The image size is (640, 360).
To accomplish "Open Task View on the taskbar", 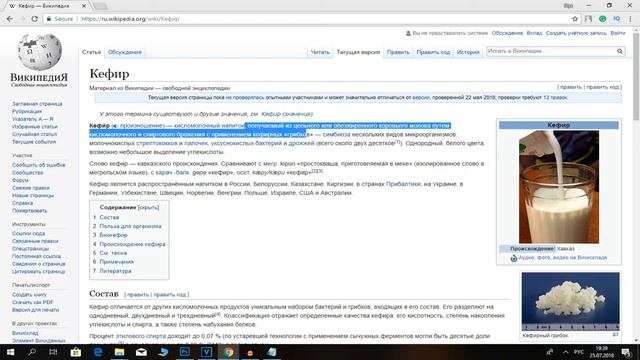I will (x=53, y=352).
